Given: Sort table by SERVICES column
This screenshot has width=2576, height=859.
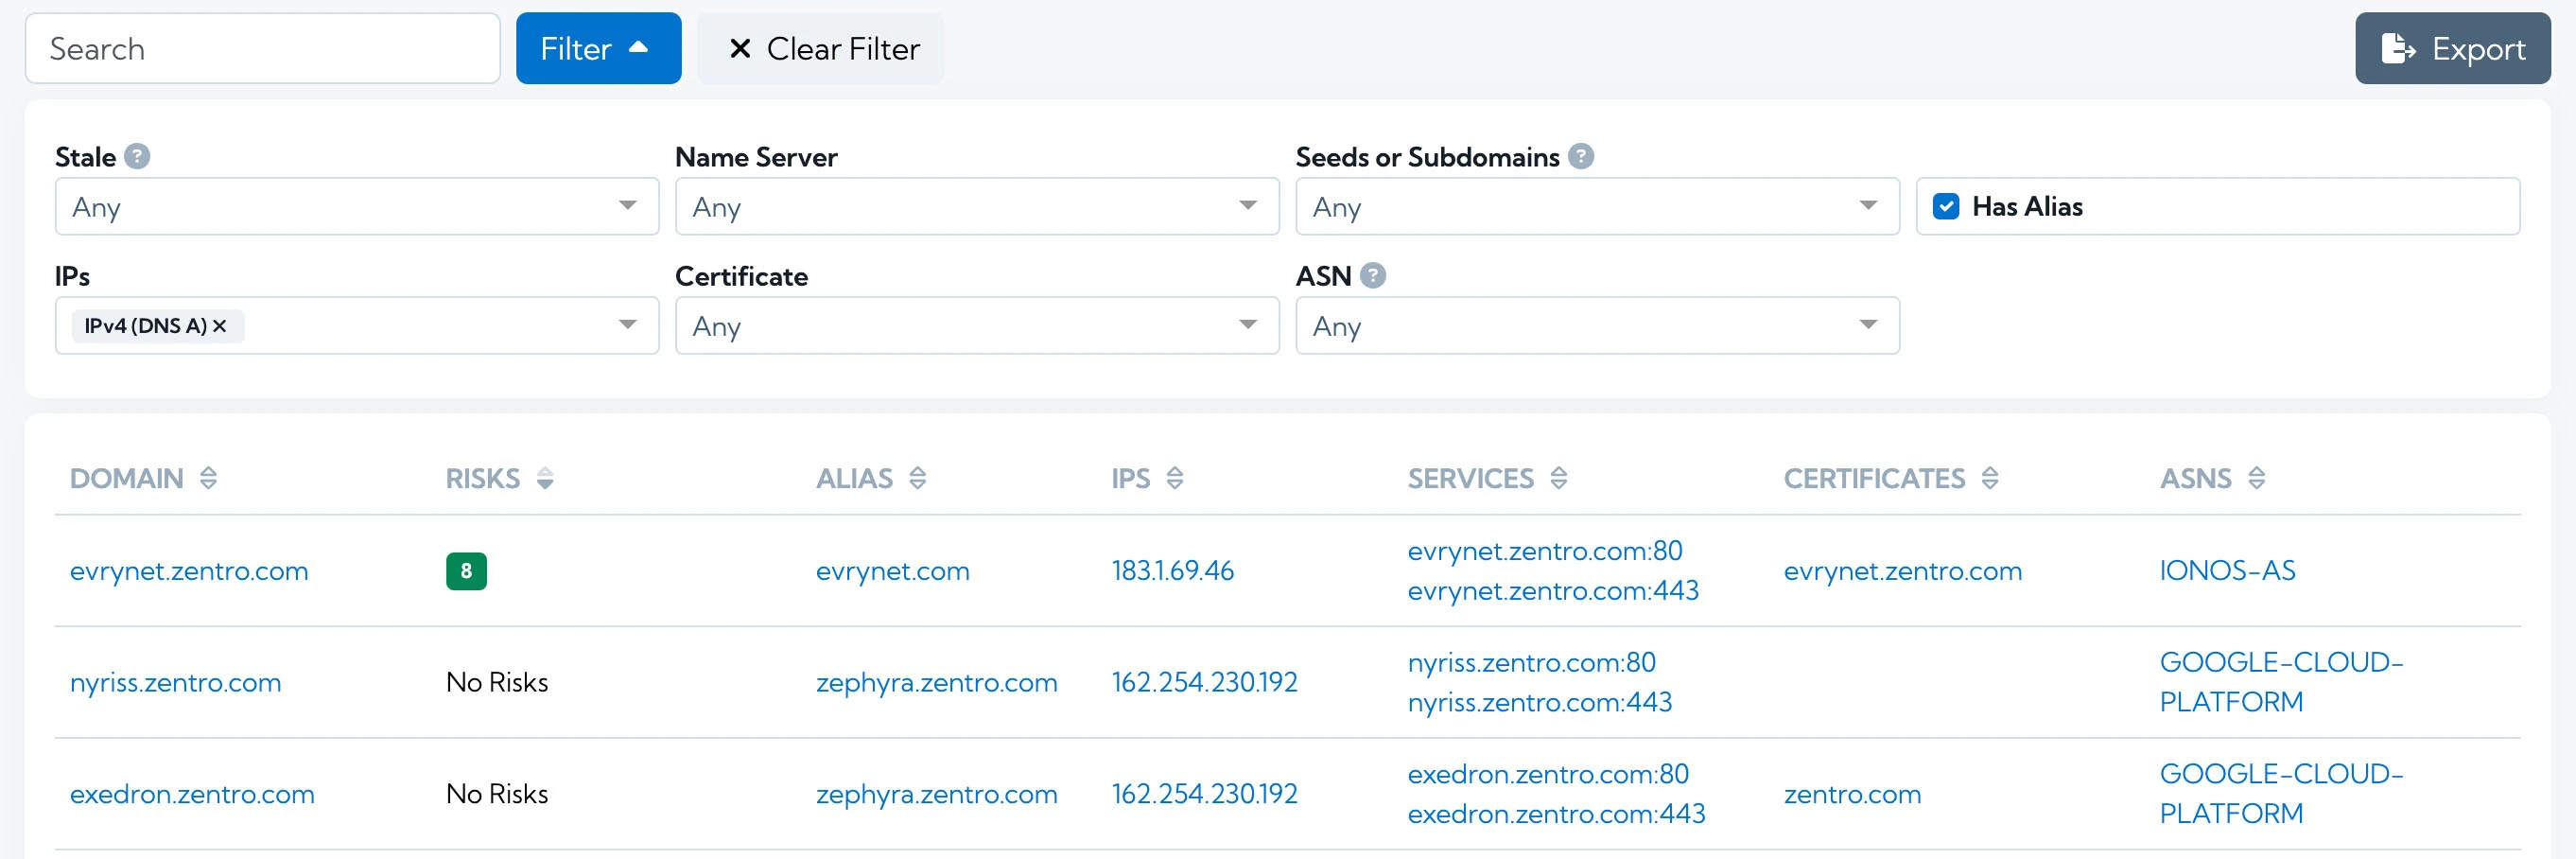Looking at the screenshot, I should 1559,478.
